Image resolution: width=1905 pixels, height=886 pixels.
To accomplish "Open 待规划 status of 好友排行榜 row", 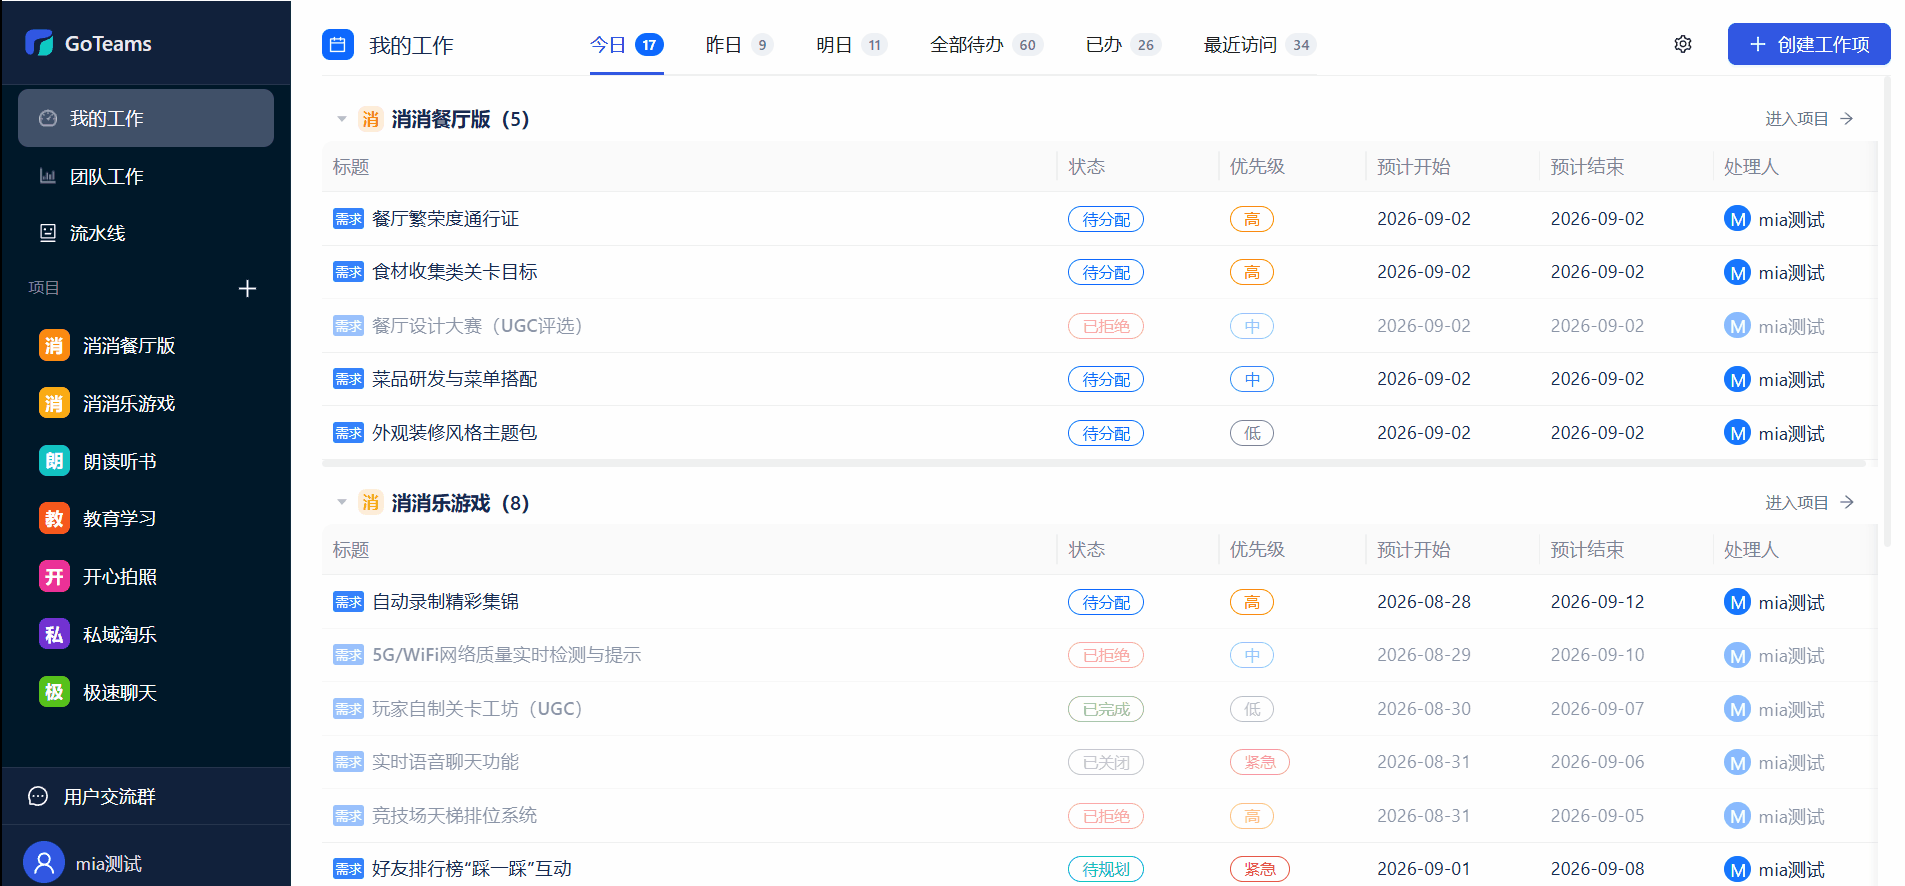I will pyautogui.click(x=1106, y=869).
